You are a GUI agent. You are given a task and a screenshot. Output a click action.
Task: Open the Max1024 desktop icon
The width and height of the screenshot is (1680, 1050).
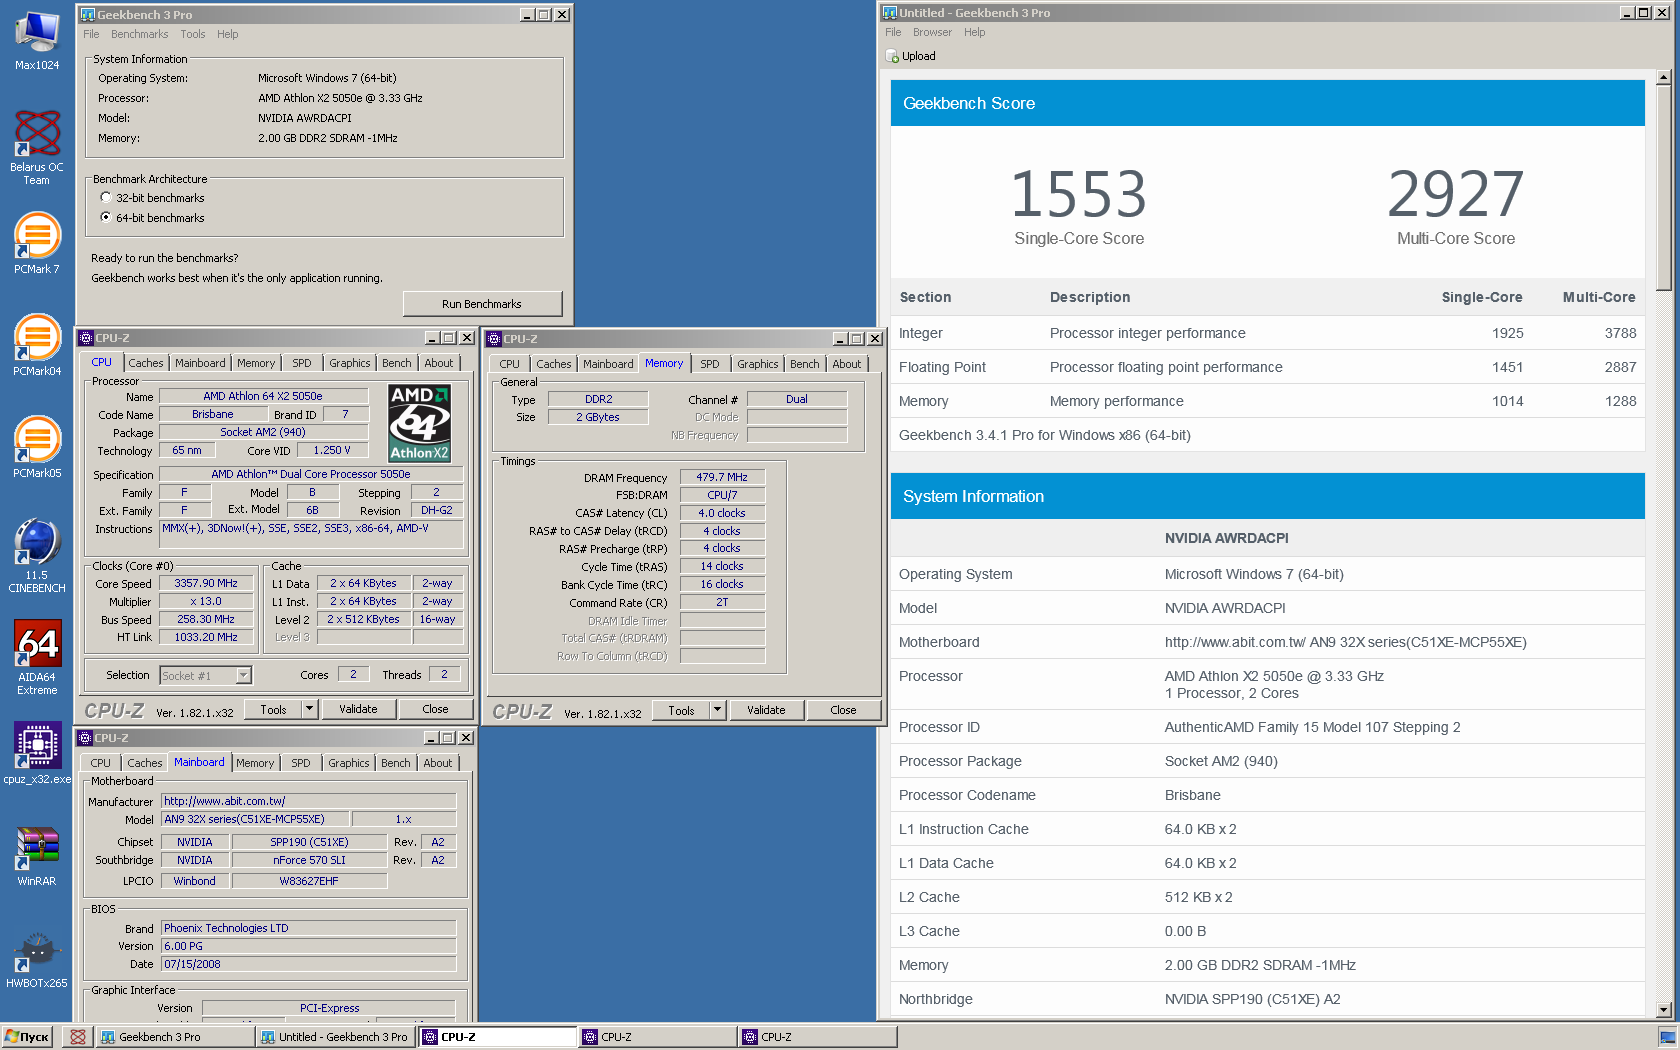(37, 40)
